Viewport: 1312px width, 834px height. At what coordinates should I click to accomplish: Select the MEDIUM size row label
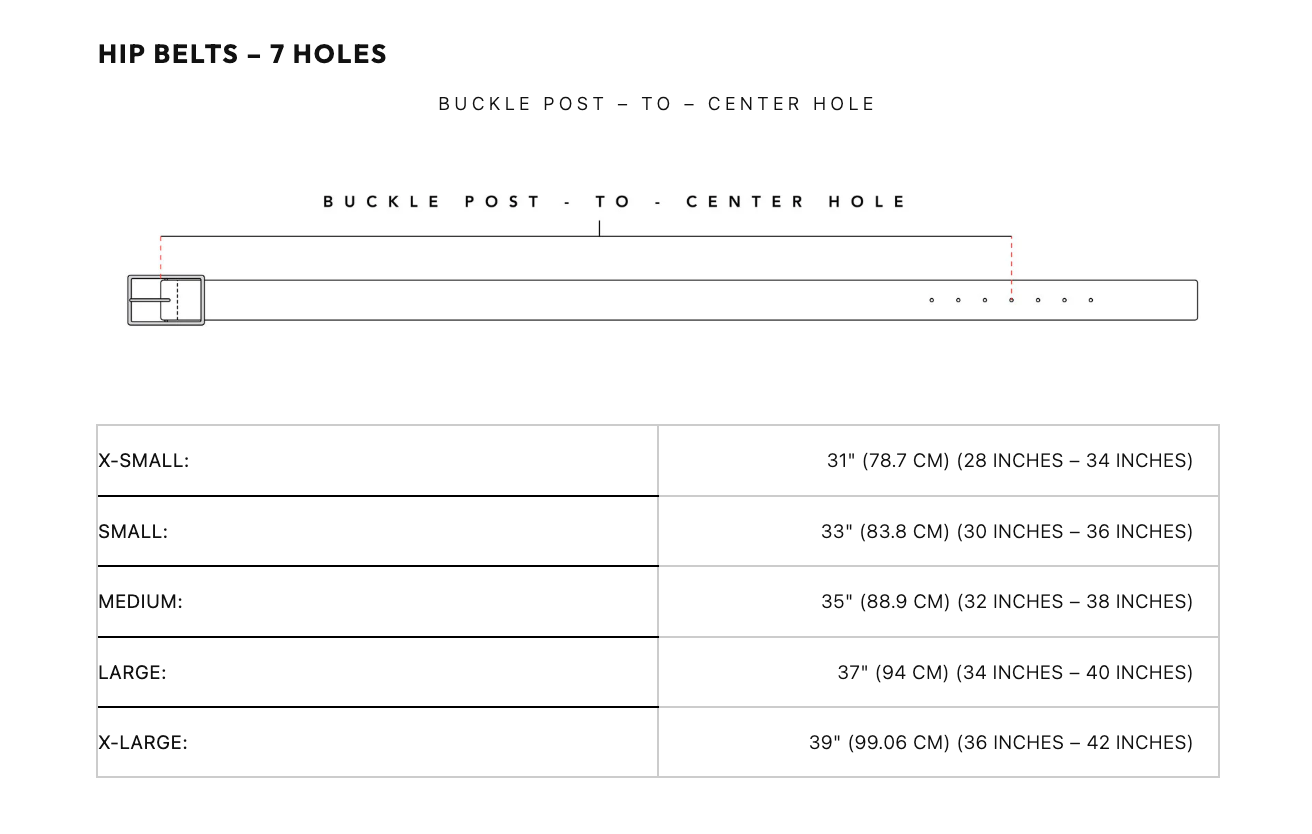tap(141, 602)
